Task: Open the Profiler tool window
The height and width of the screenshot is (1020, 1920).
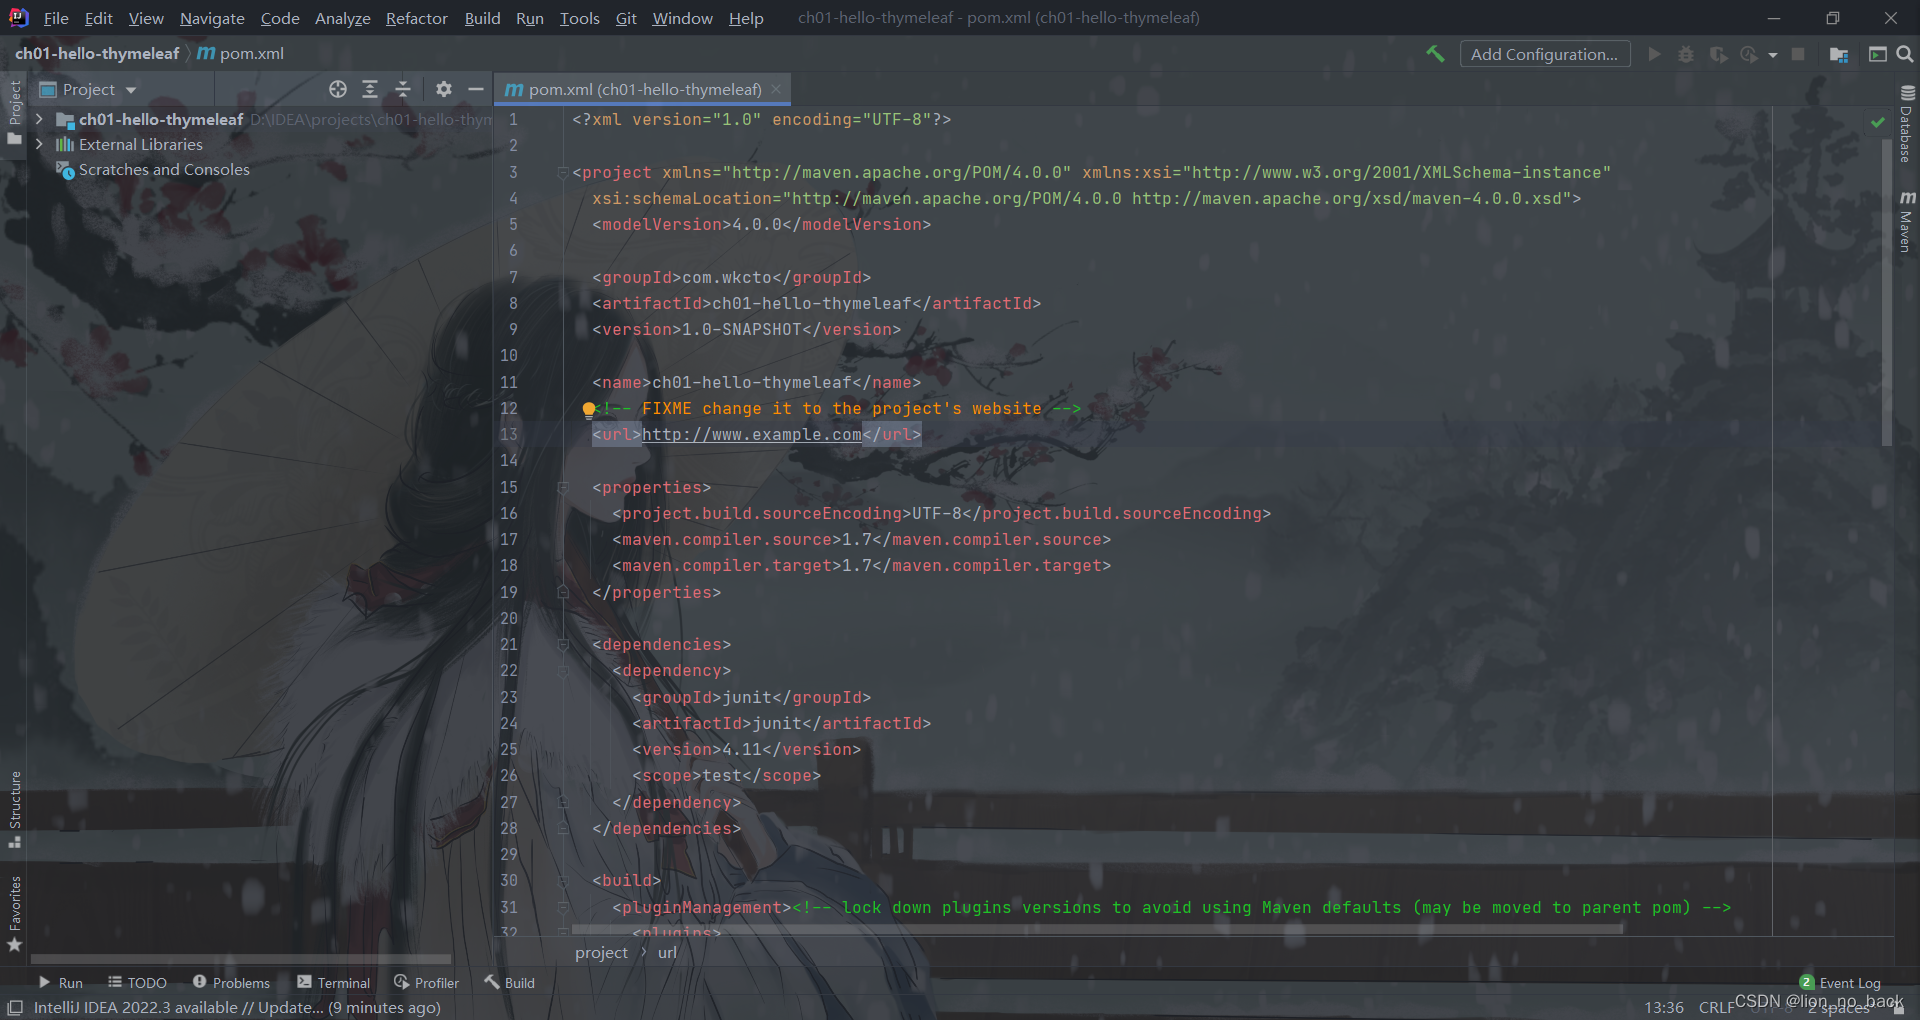Action: coord(427,983)
